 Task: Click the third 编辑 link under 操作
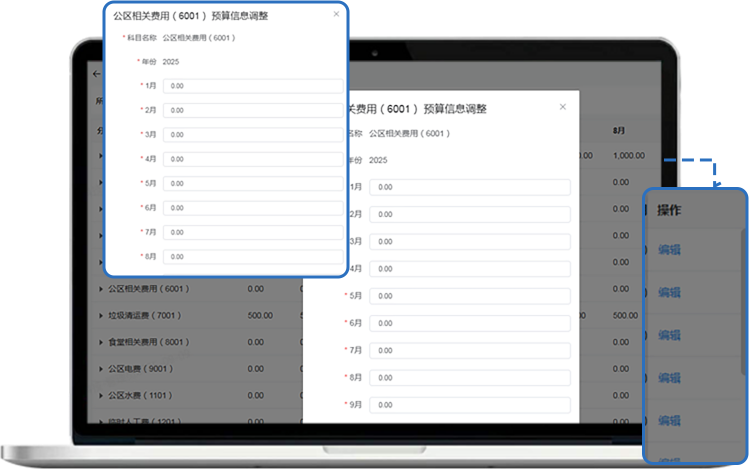click(x=669, y=336)
